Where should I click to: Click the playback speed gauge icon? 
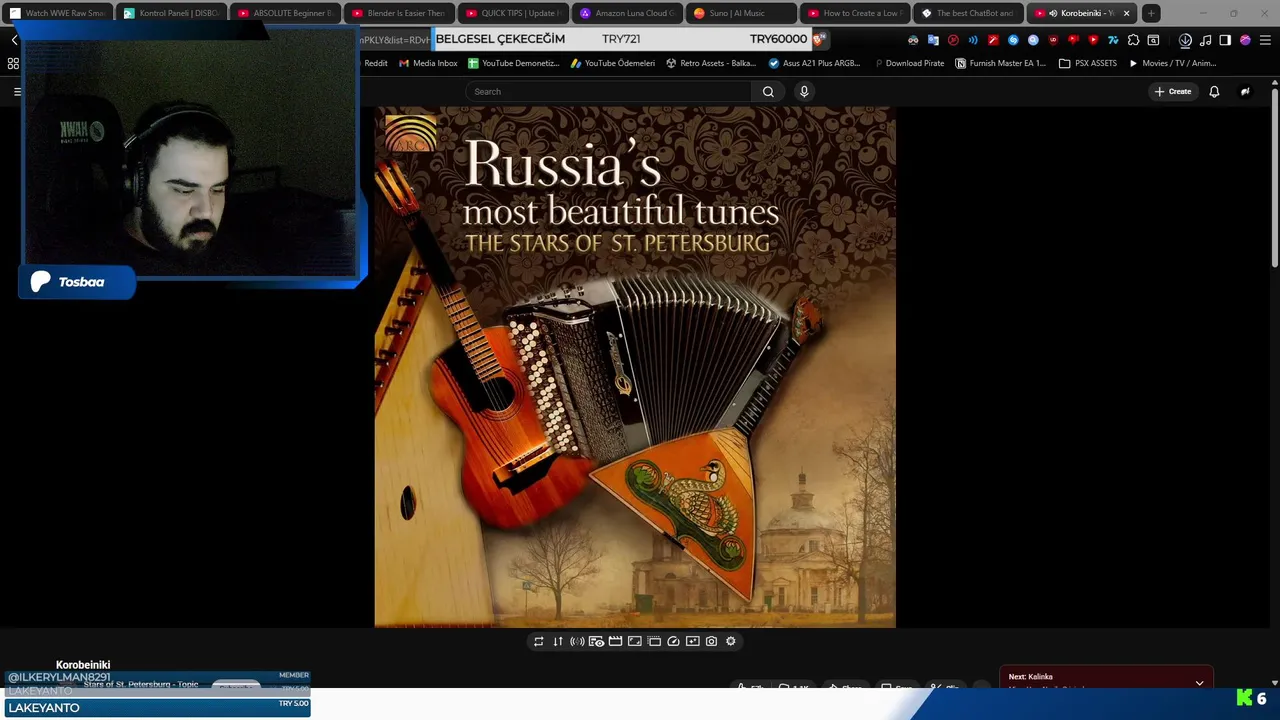click(x=673, y=641)
